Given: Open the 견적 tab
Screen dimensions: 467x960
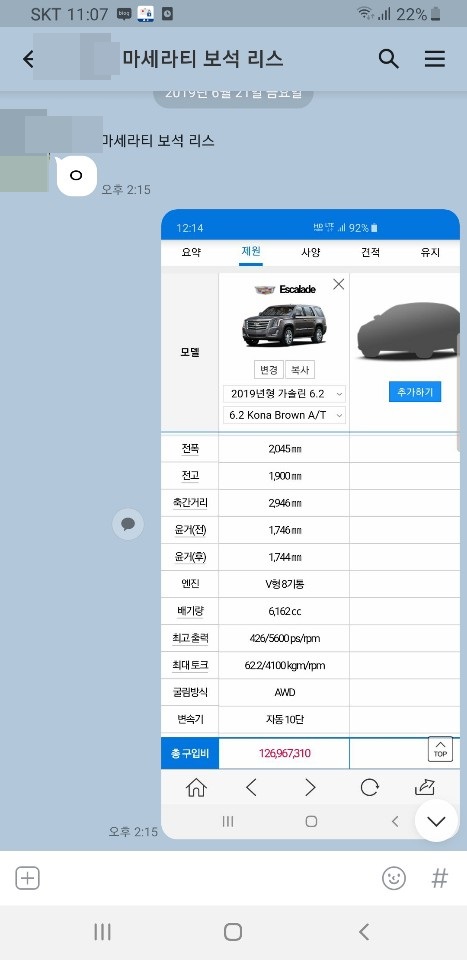Looking at the screenshot, I should tap(370, 252).
